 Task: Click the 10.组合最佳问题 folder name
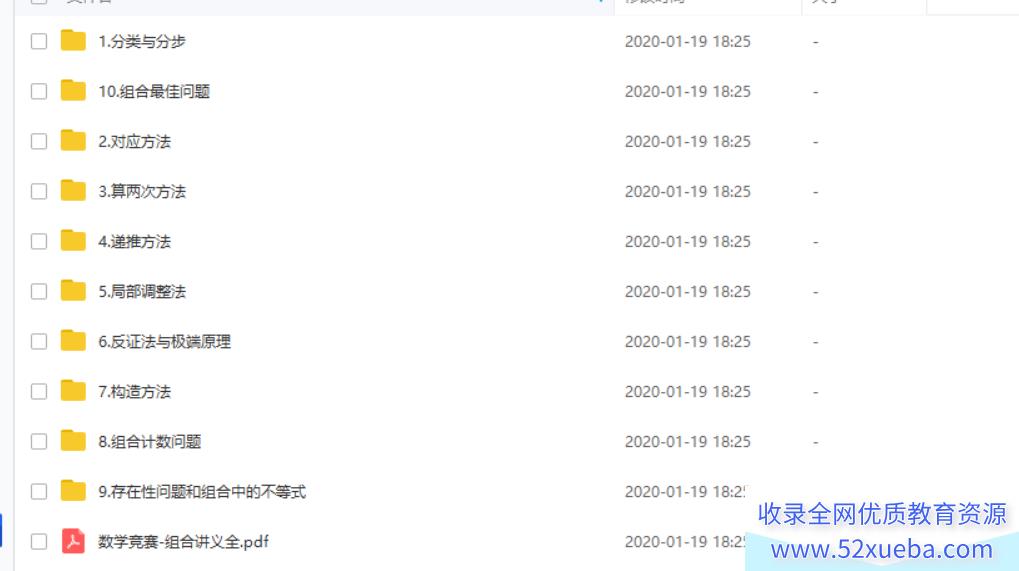click(154, 92)
